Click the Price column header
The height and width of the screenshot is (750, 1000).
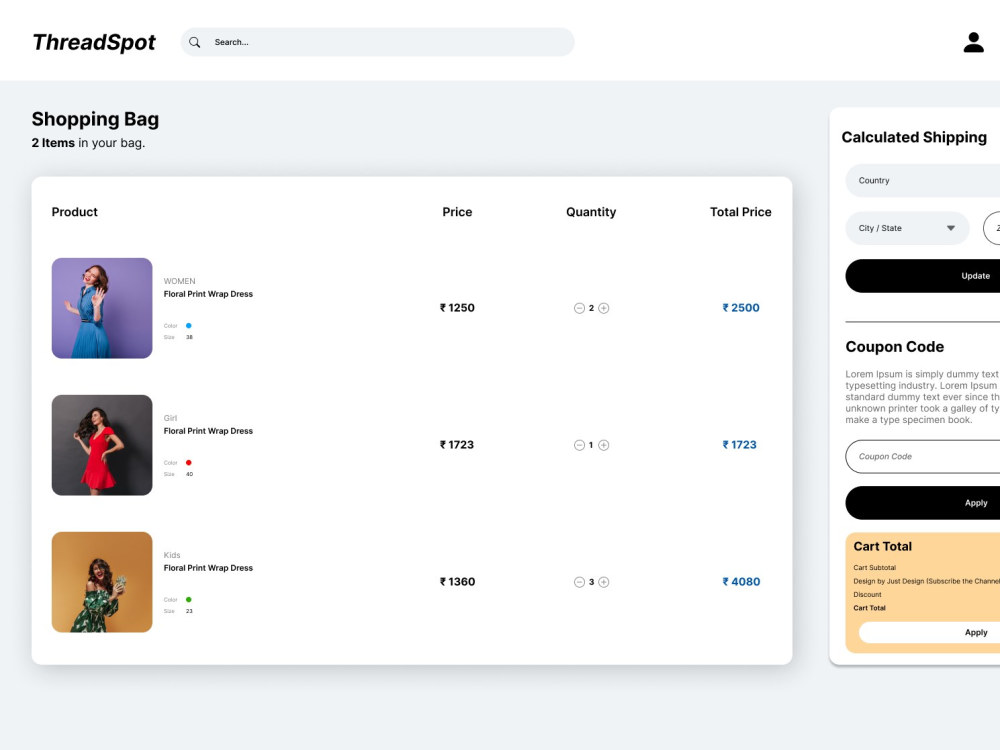coord(457,212)
